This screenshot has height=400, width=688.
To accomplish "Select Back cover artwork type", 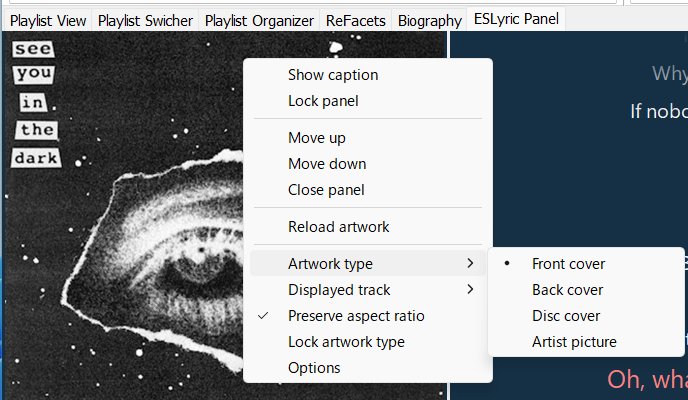I will (x=586, y=289).
